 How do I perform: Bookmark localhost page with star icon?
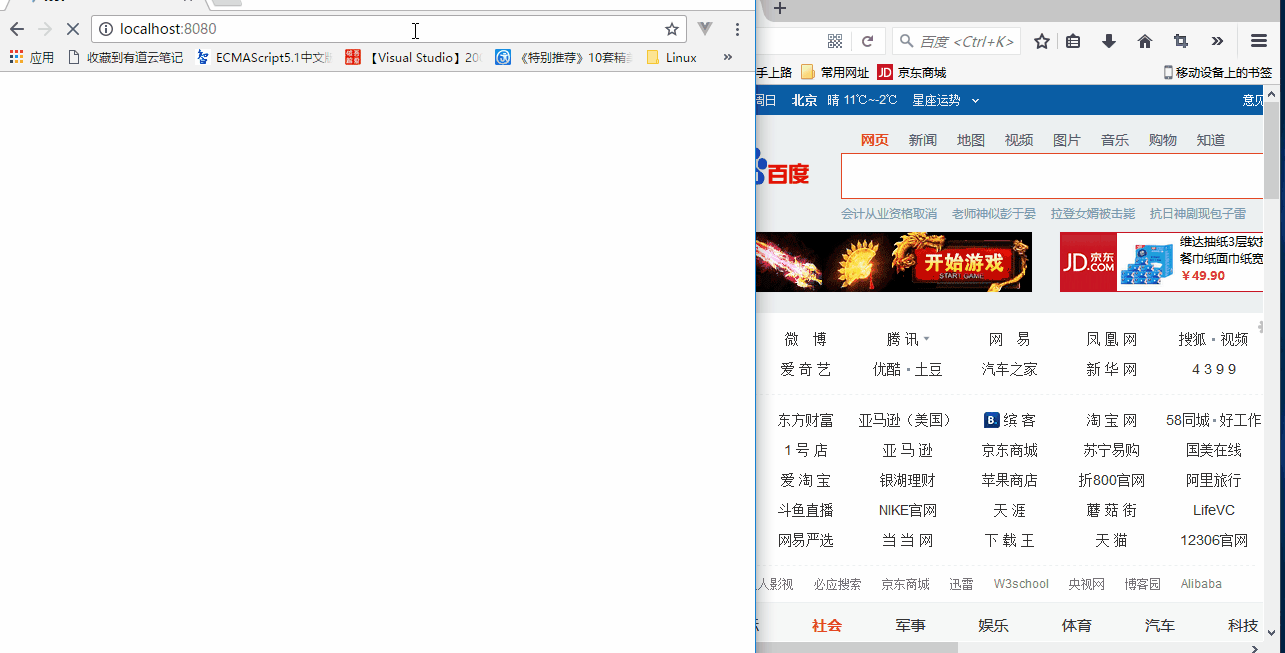[x=672, y=29]
